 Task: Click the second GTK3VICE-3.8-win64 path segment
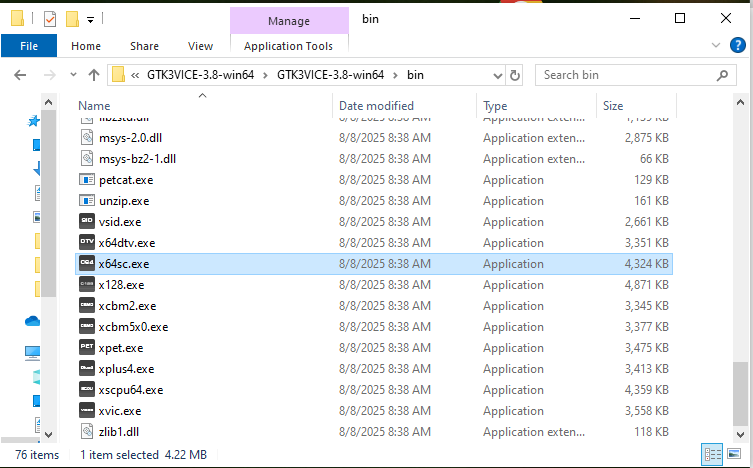[330, 75]
